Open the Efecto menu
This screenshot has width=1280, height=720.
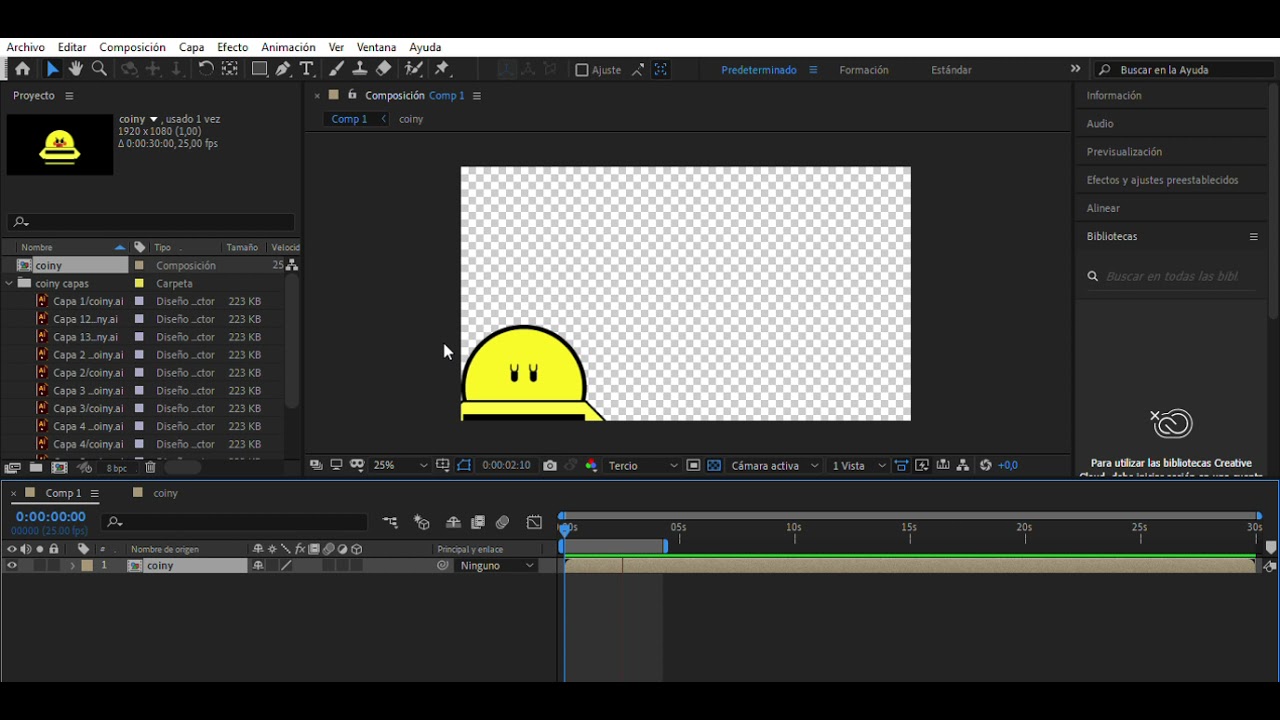(x=232, y=47)
